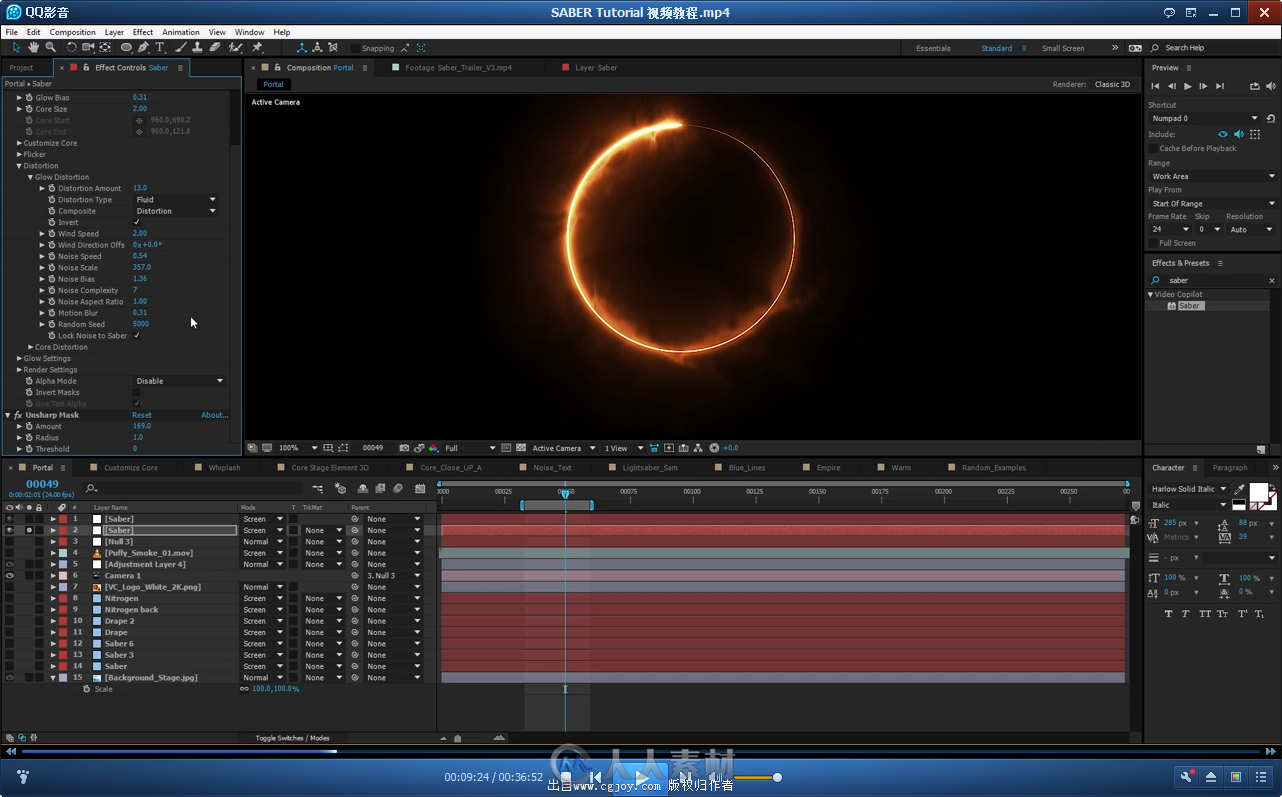
Task: Click the Draft 3D icon in timeline
Action: 341,488
